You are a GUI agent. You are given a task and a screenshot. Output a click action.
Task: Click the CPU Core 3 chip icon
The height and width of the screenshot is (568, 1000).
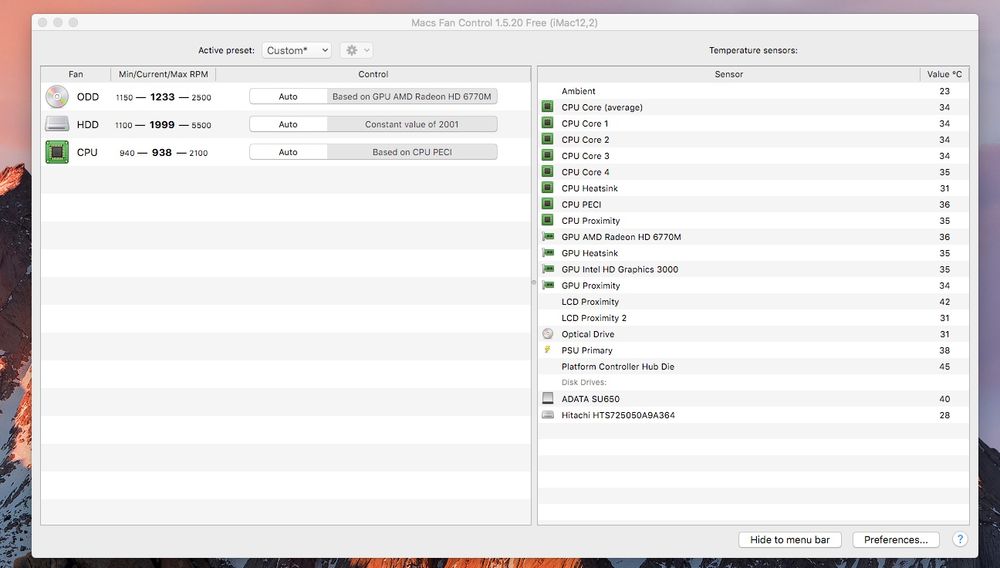point(547,155)
